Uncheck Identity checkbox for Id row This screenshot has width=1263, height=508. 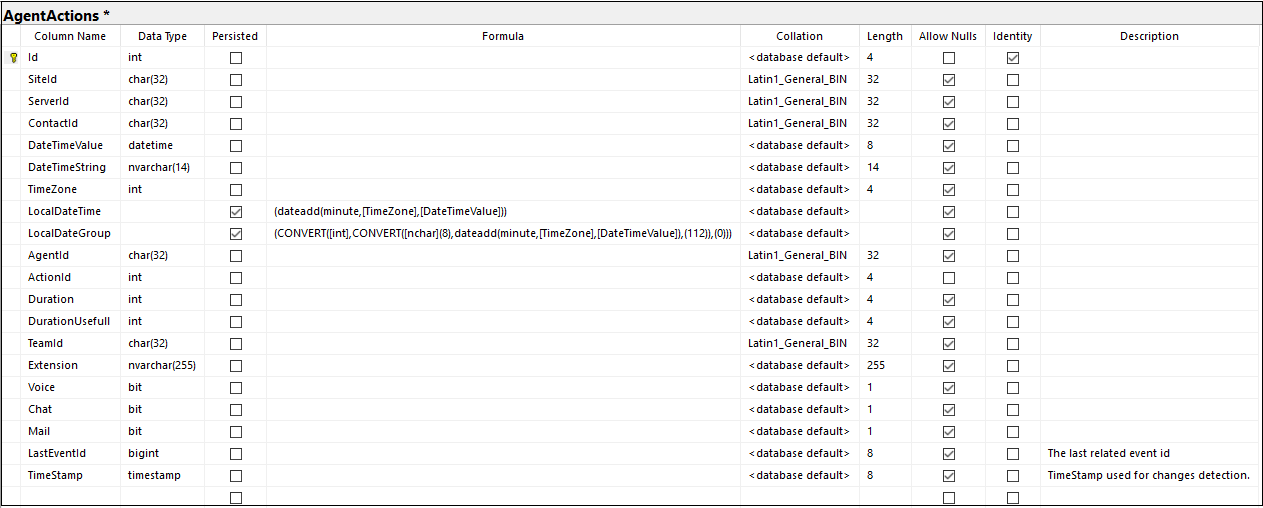pyautogui.click(x=1013, y=58)
